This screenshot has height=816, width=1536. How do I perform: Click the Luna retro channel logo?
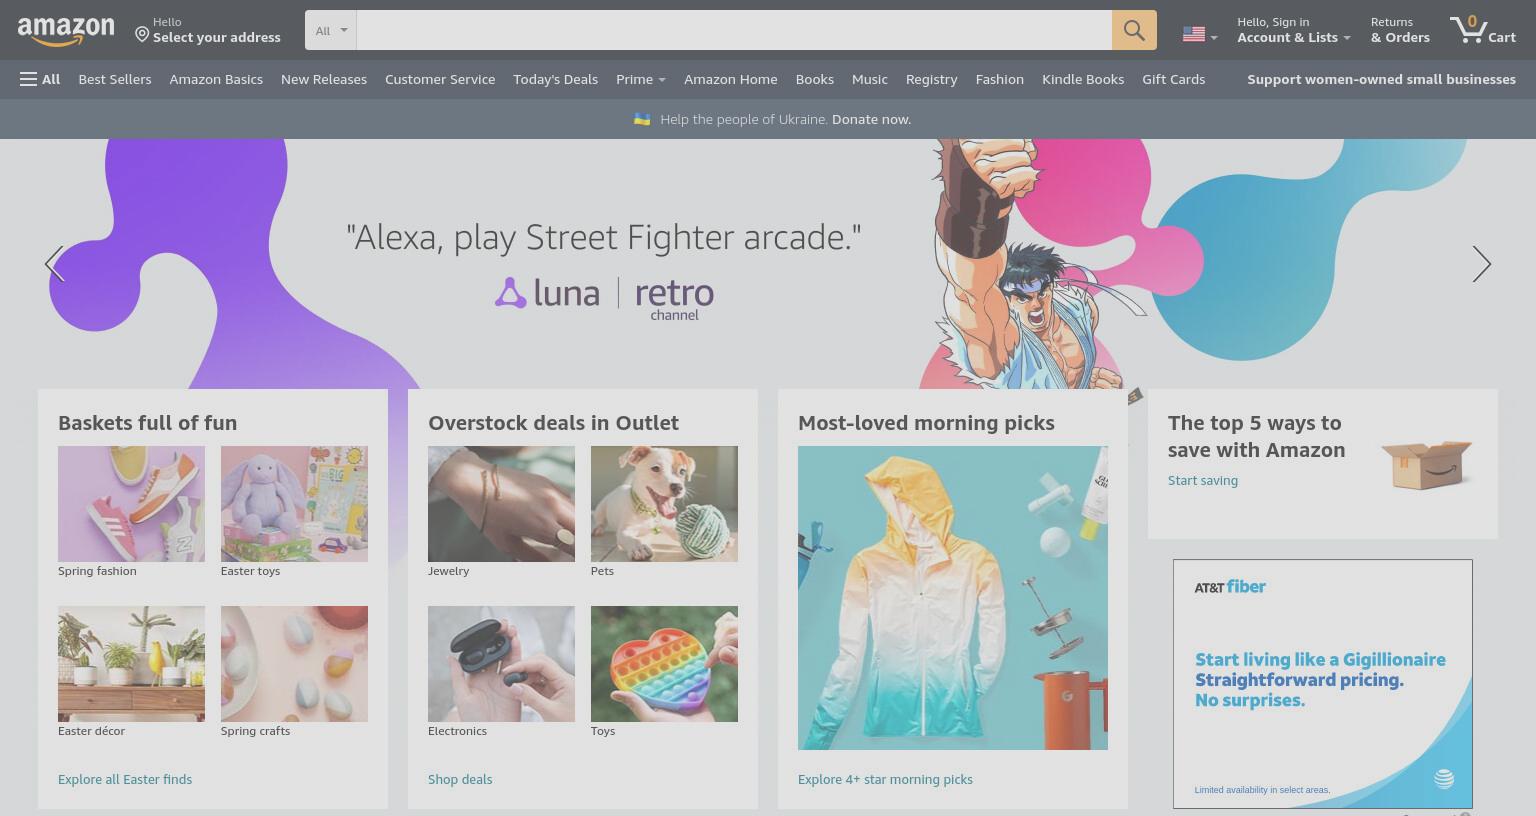pos(604,297)
